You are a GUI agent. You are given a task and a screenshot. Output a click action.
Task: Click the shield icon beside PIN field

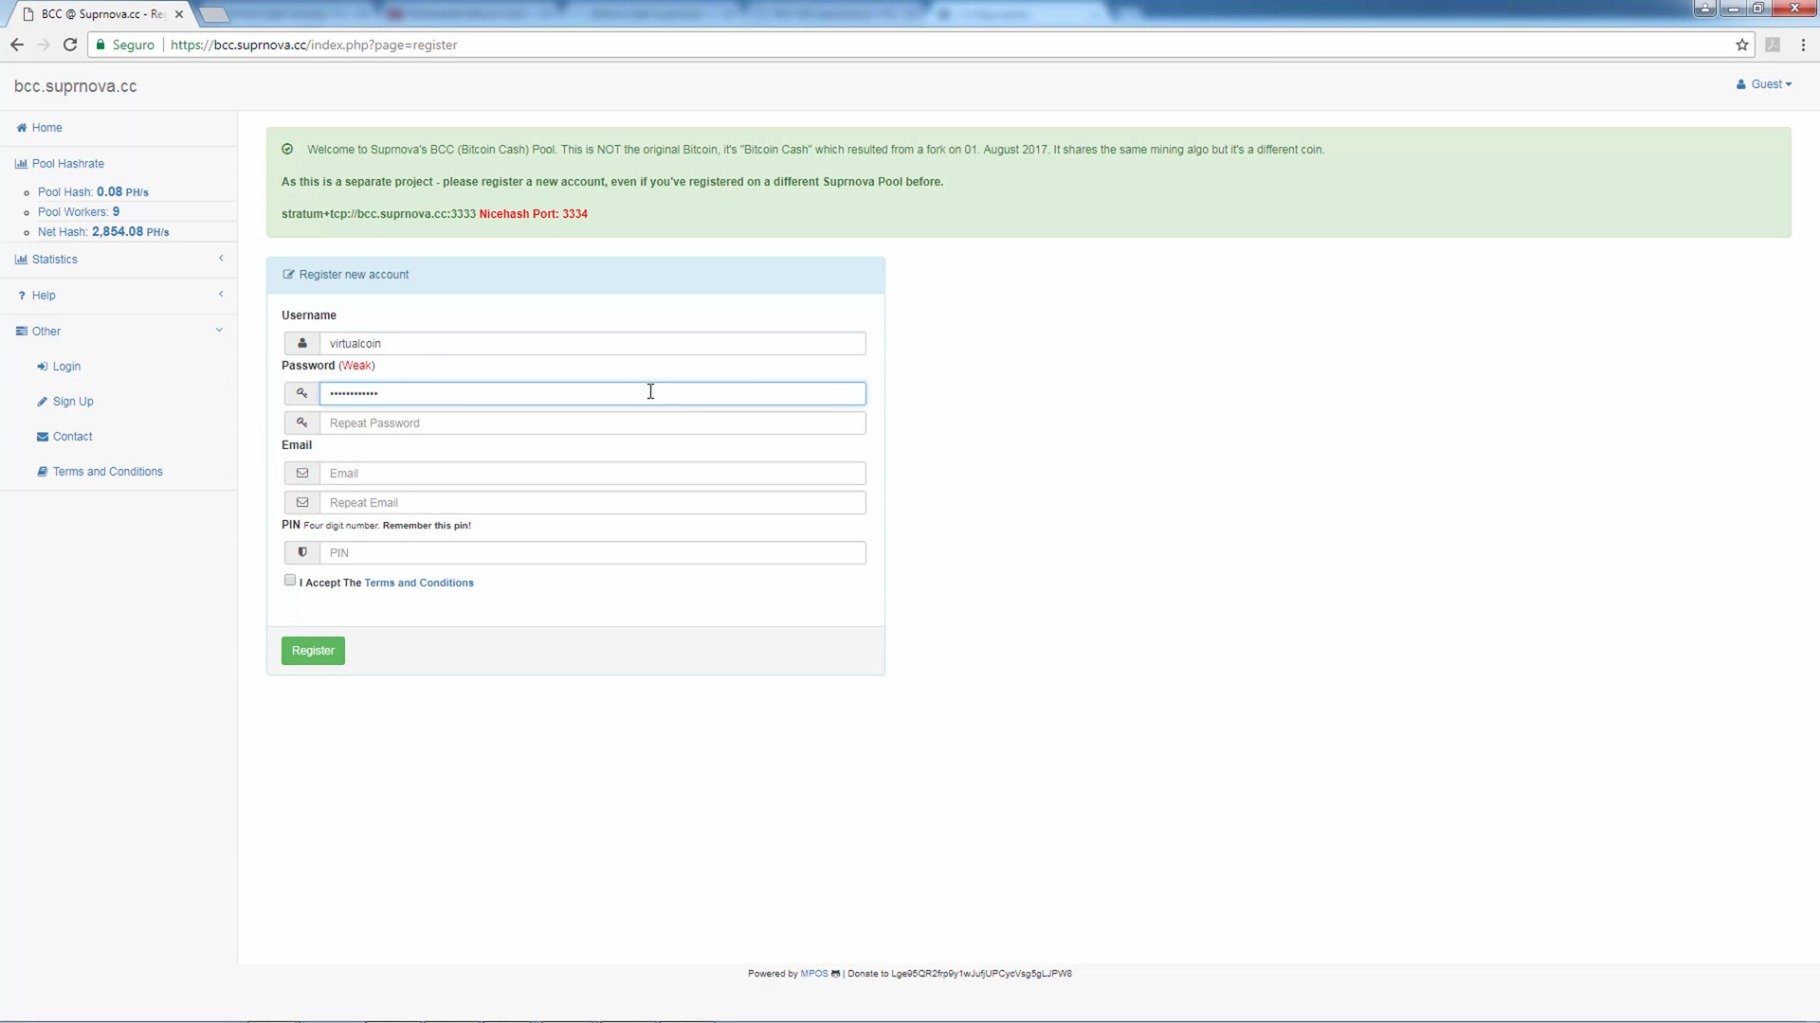[x=302, y=553]
